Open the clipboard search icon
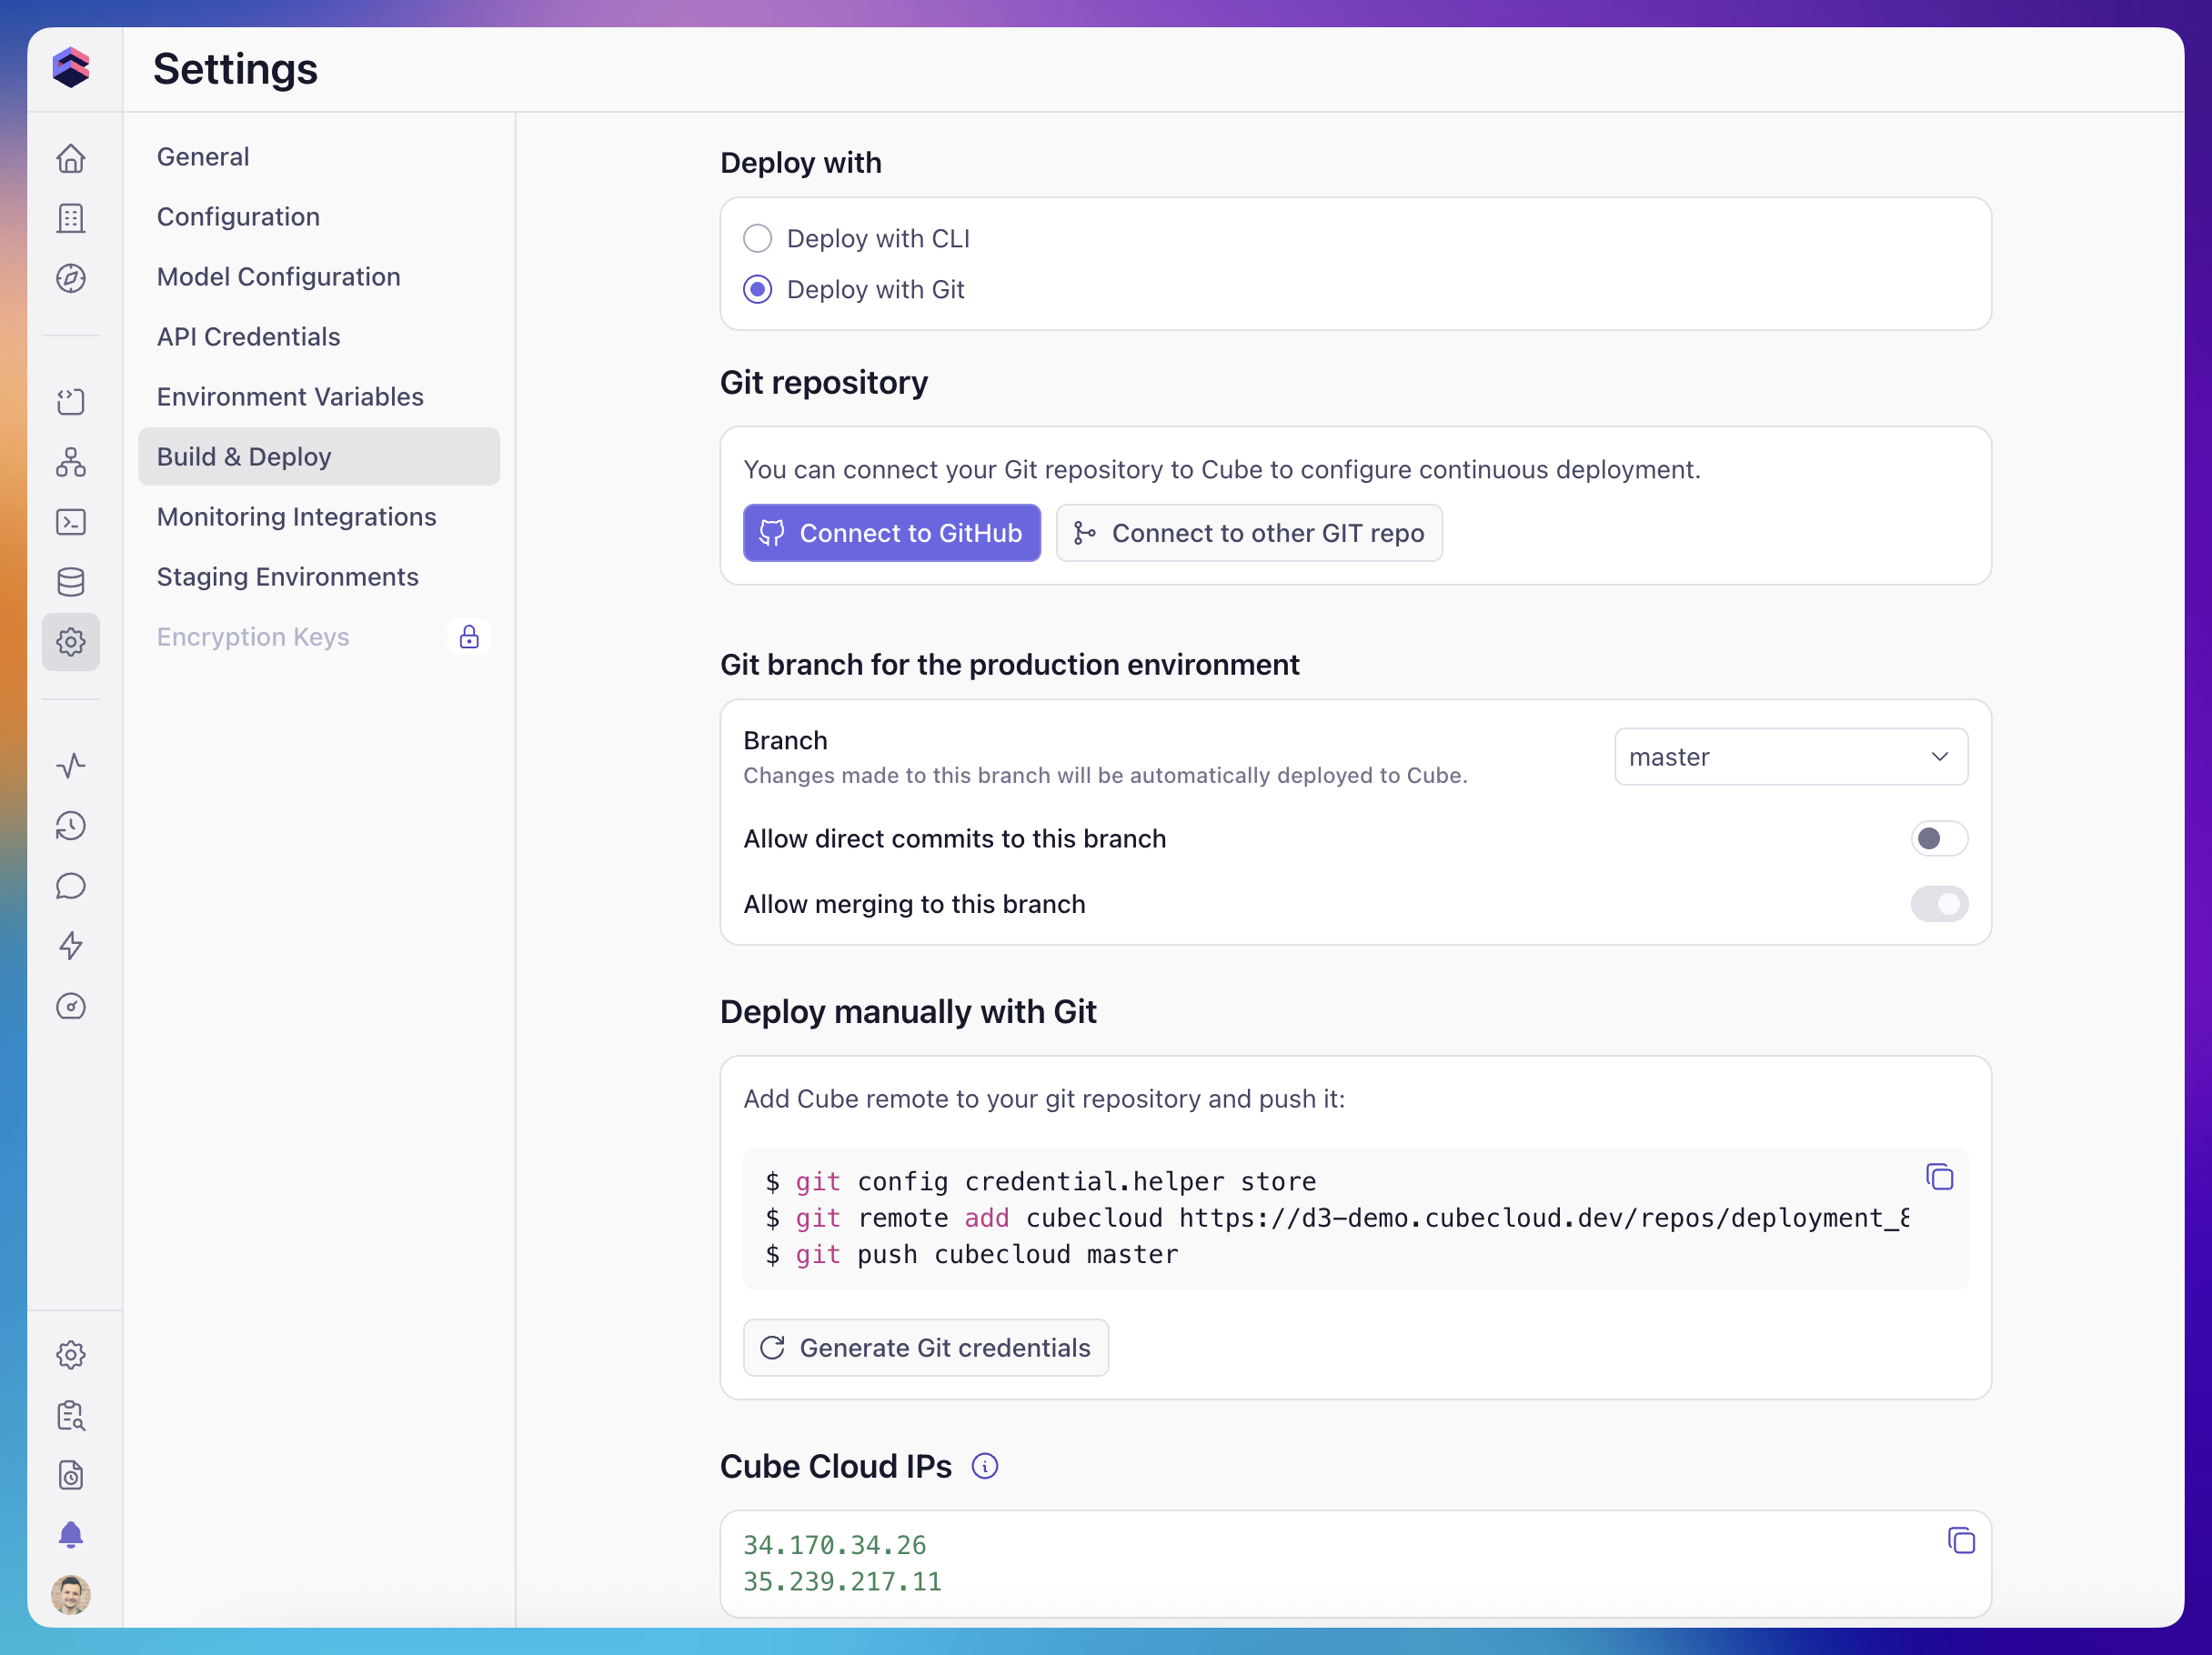2212x1655 pixels. pyautogui.click(x=71, y=1415)
